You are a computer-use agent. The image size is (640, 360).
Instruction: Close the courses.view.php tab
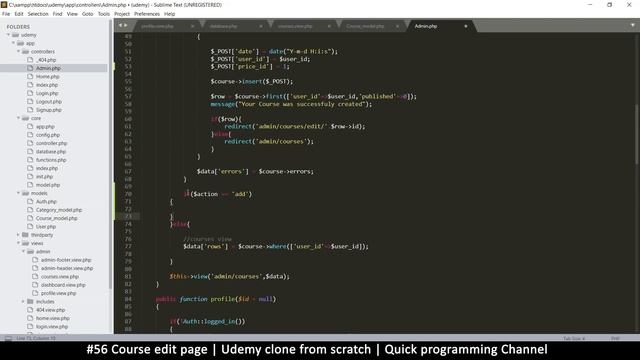[329, 26]
